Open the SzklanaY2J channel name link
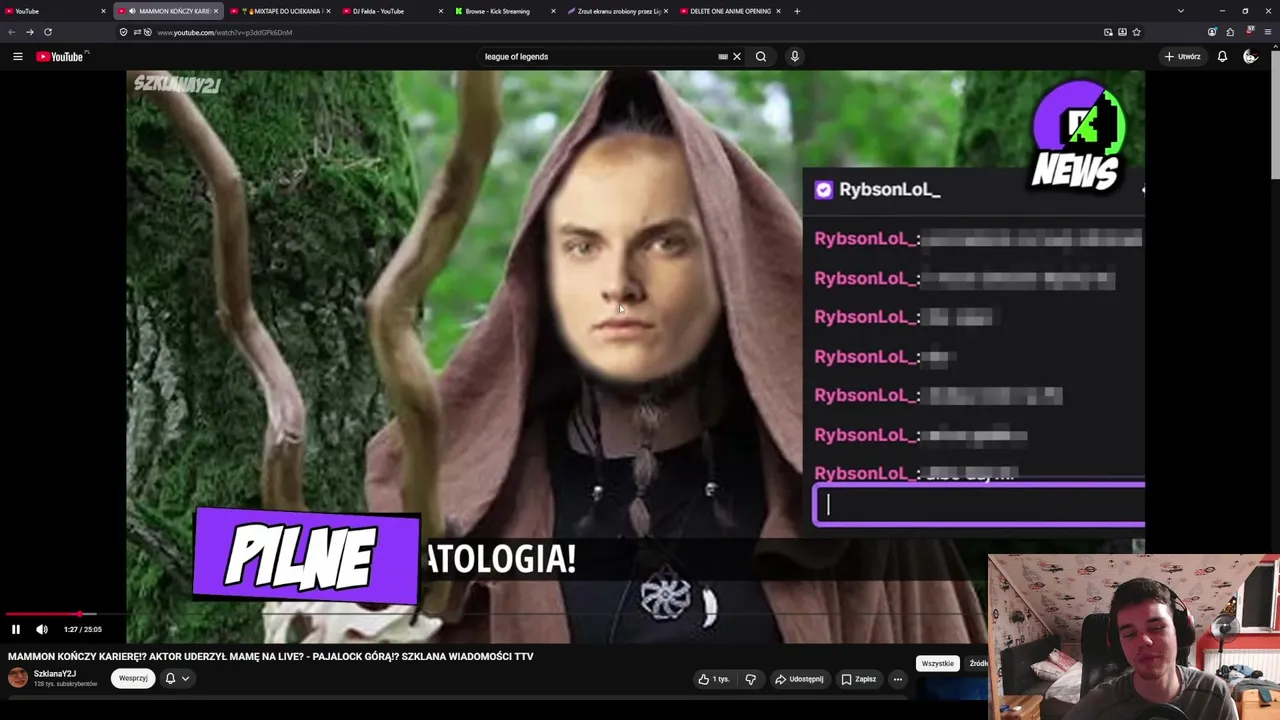This screenshot has height=720, width=1280. pos(55,674)
